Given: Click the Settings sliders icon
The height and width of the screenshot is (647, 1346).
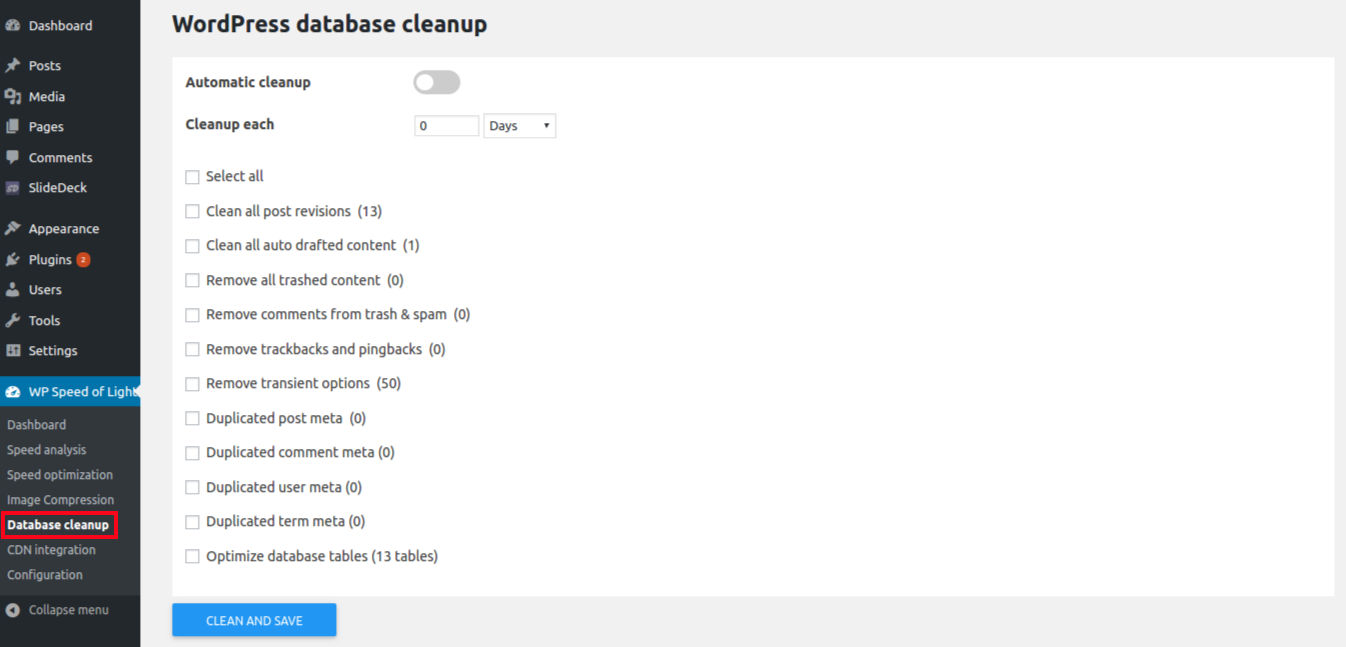Looking at the screenshot, I should tap(13, 351).
